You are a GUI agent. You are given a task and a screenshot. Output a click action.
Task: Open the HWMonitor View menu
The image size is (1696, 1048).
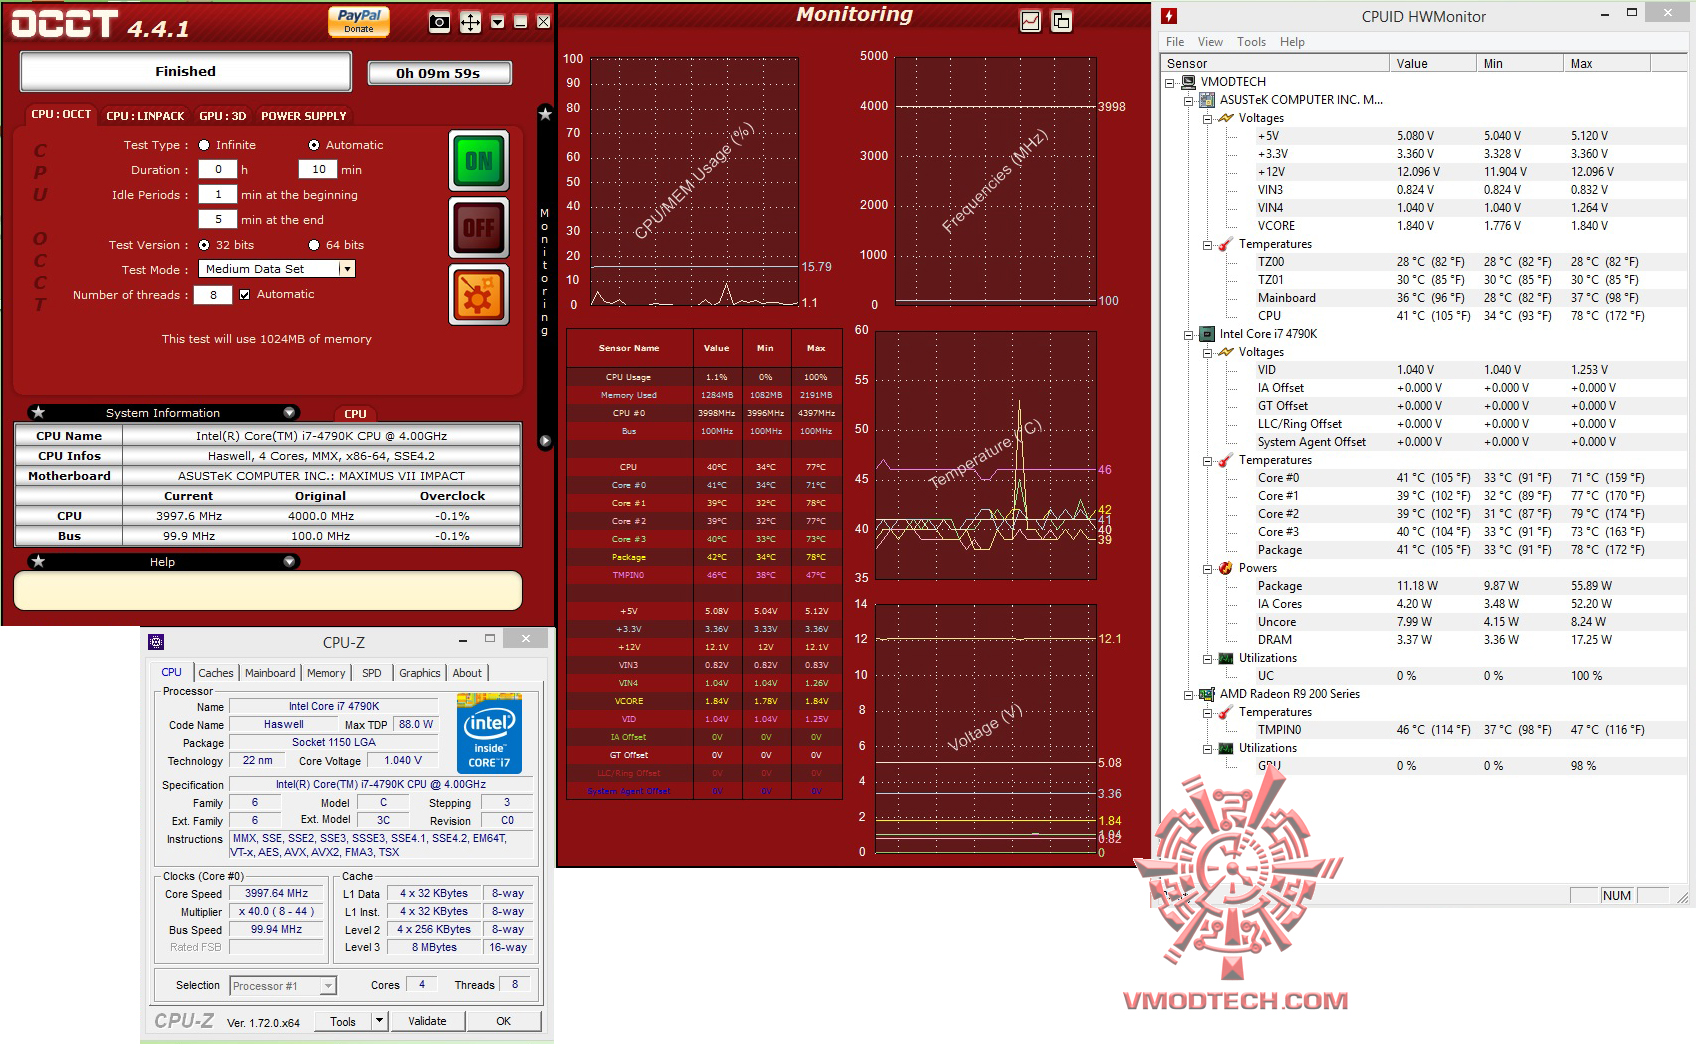(x=1210, y=42)
